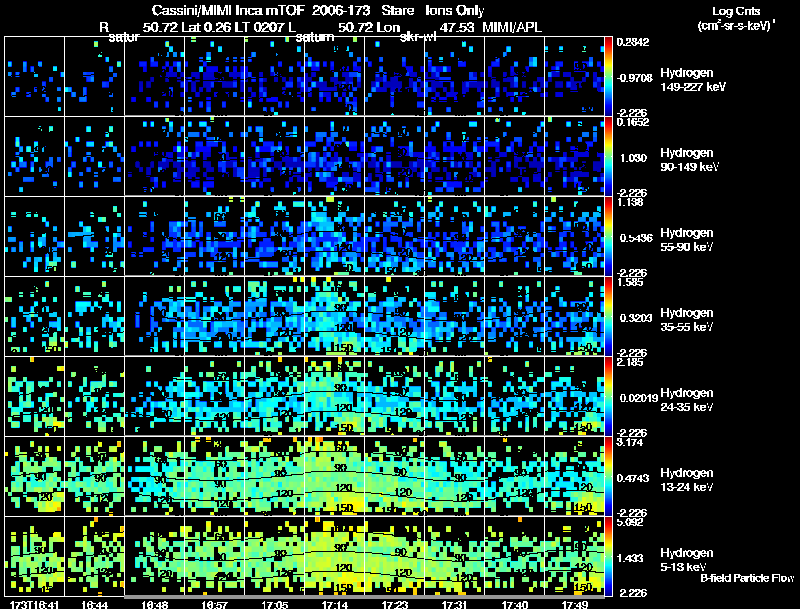Click the Hydrogen 13-24 keV color scale bar
This screenshot has height=609, width=800.
click(608, 477)
